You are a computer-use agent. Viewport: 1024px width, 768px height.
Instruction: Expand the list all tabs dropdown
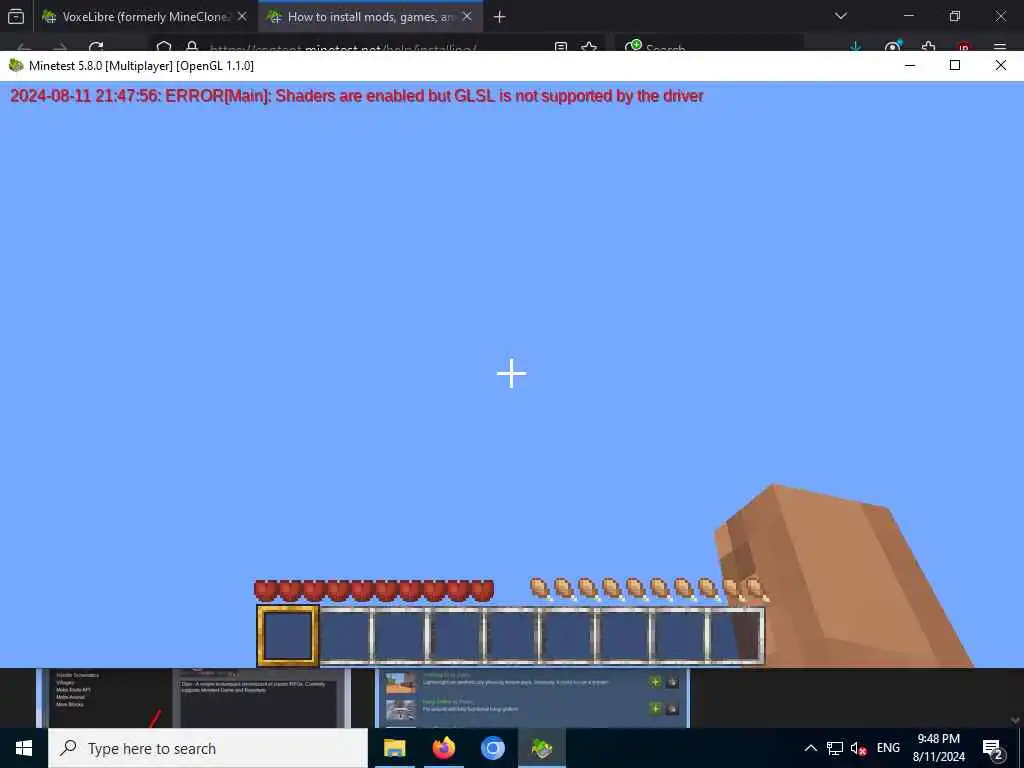841,16
